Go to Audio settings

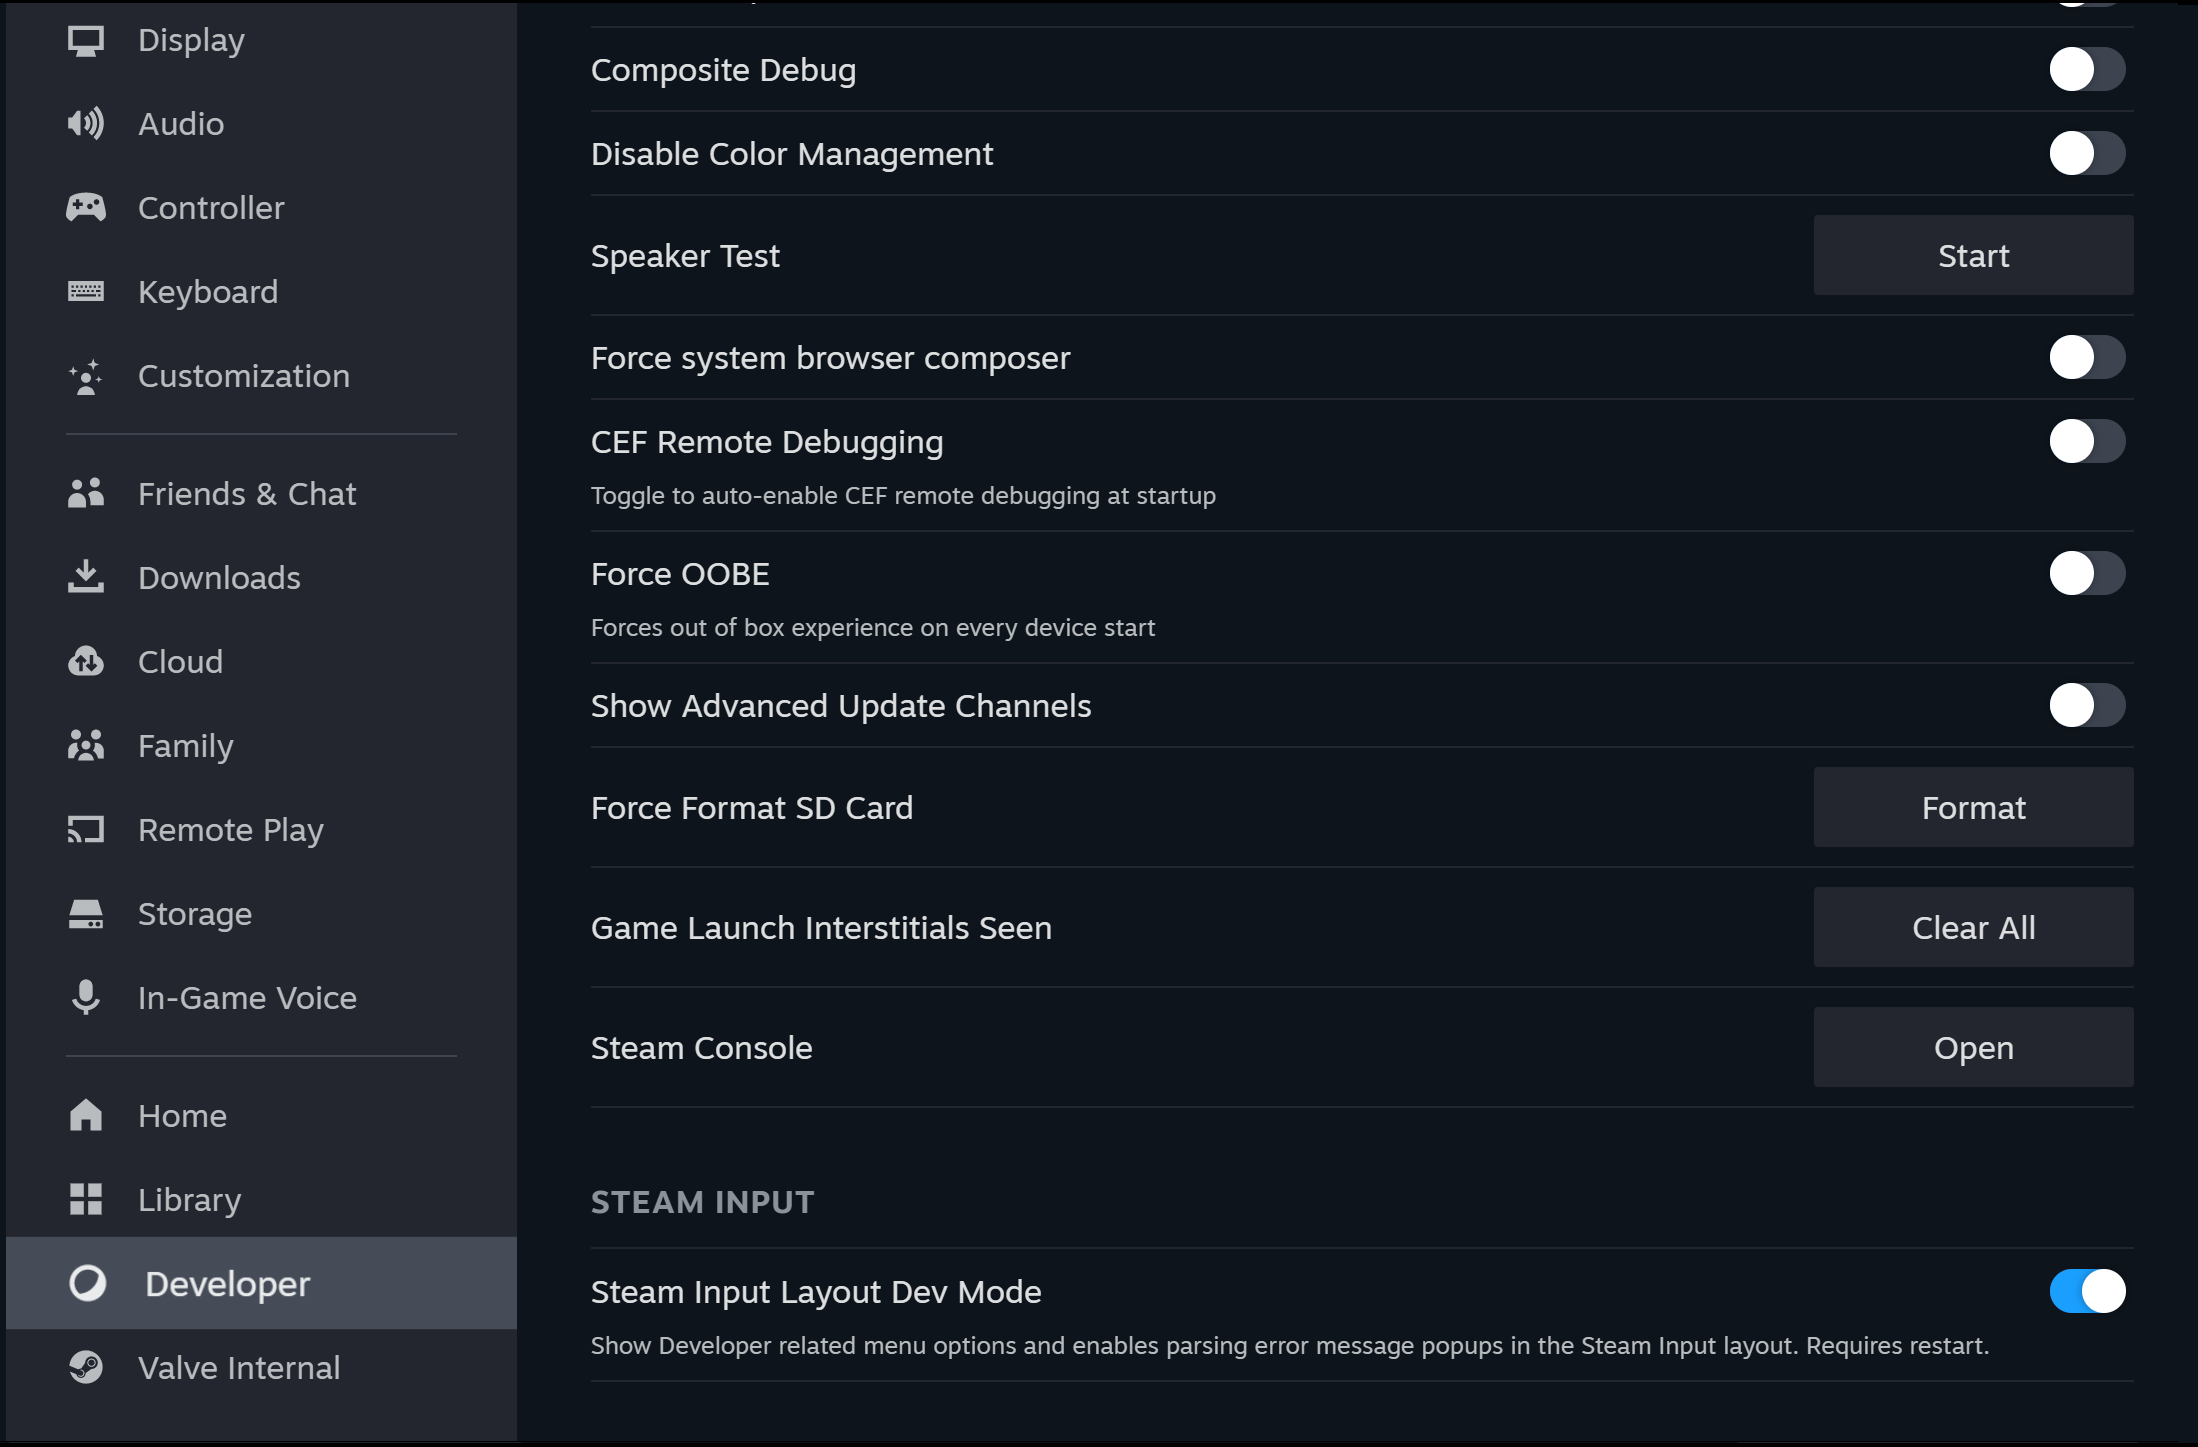click(x=261, y=124)
